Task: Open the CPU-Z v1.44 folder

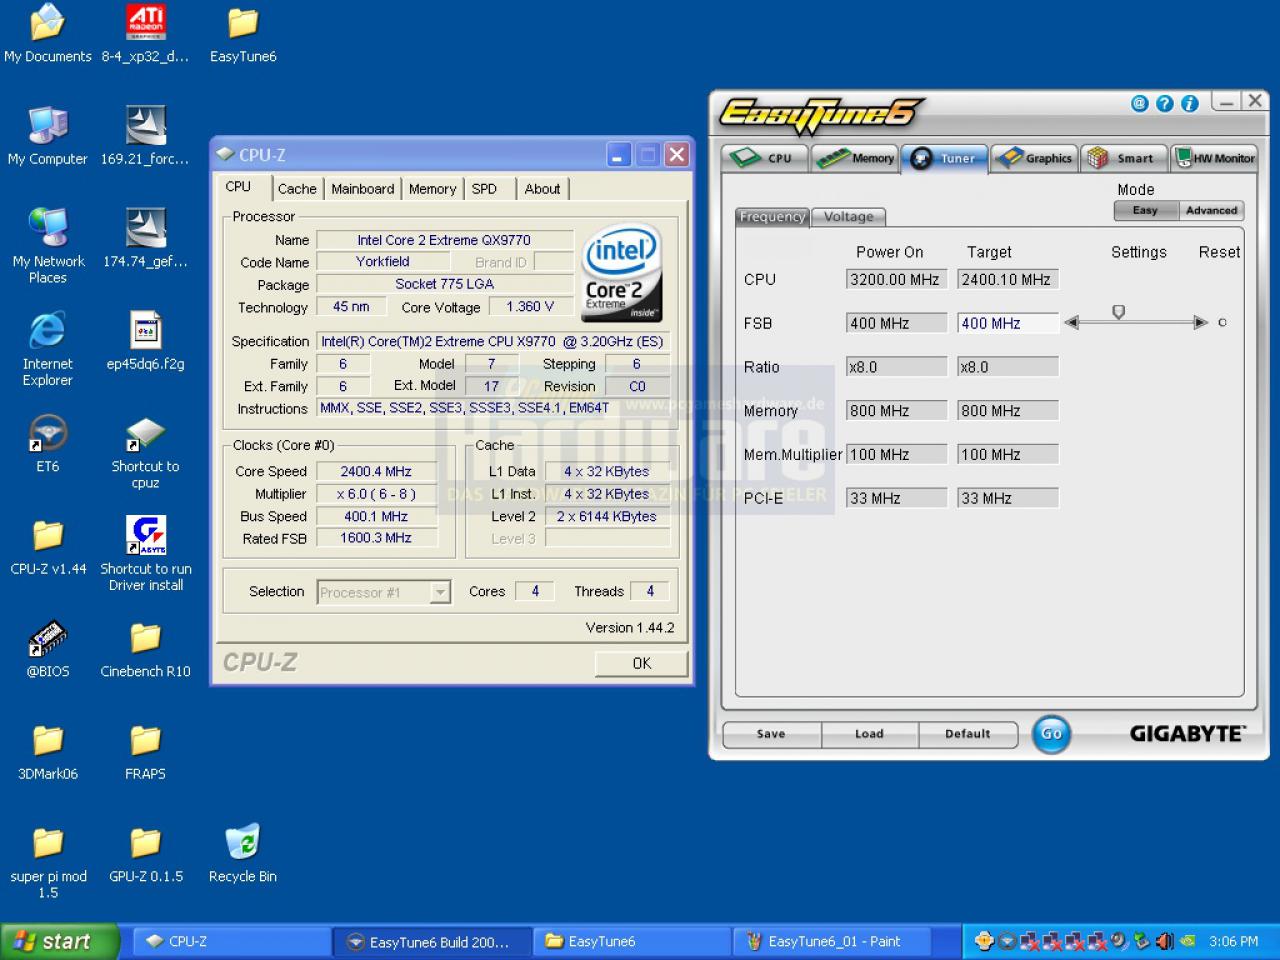Action: pos(47,547)
